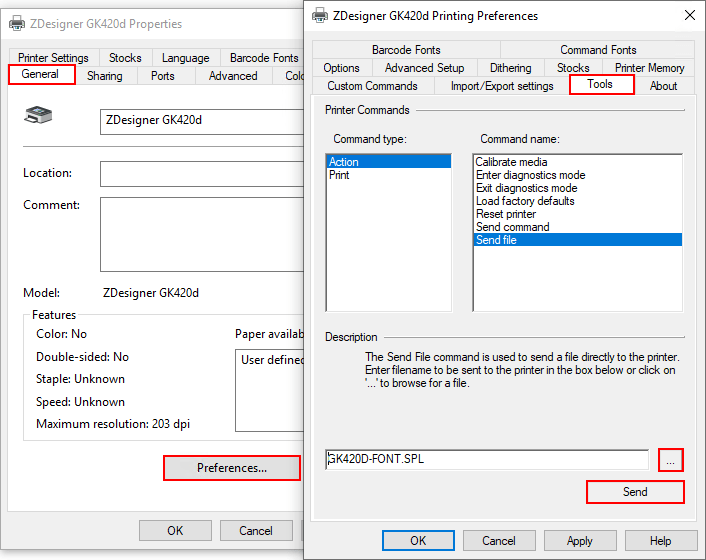The width and height of the screenshot is (706, 560).
Task: Open Printer Settings tab in Properties window
Action: tap(53, 58)
